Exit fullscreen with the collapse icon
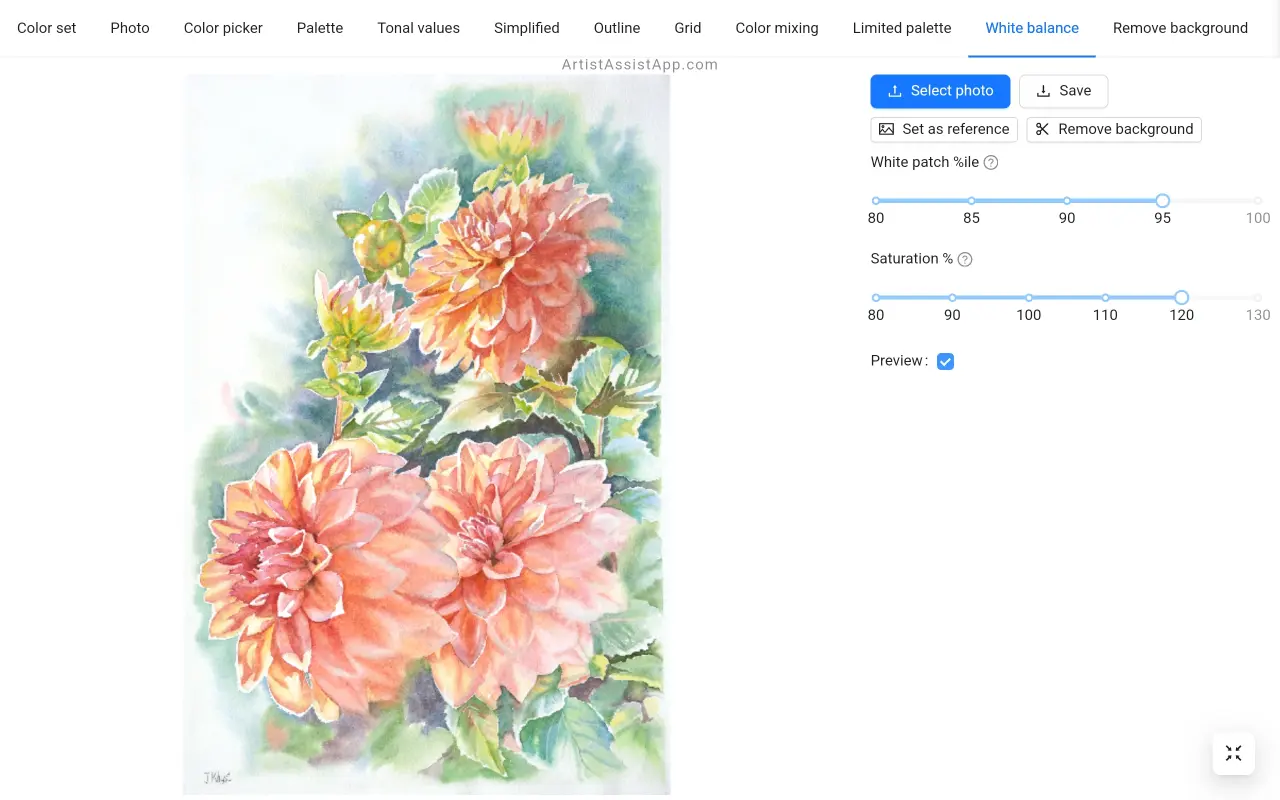 (1234, 754)
